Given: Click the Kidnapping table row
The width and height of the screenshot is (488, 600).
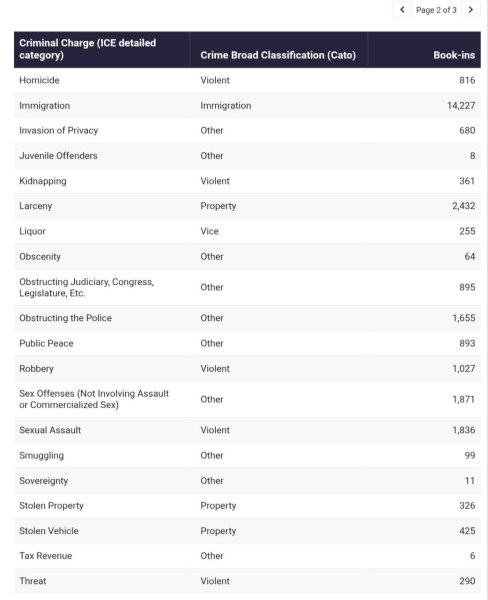Looking at the screenshot, I should [247, 181].
